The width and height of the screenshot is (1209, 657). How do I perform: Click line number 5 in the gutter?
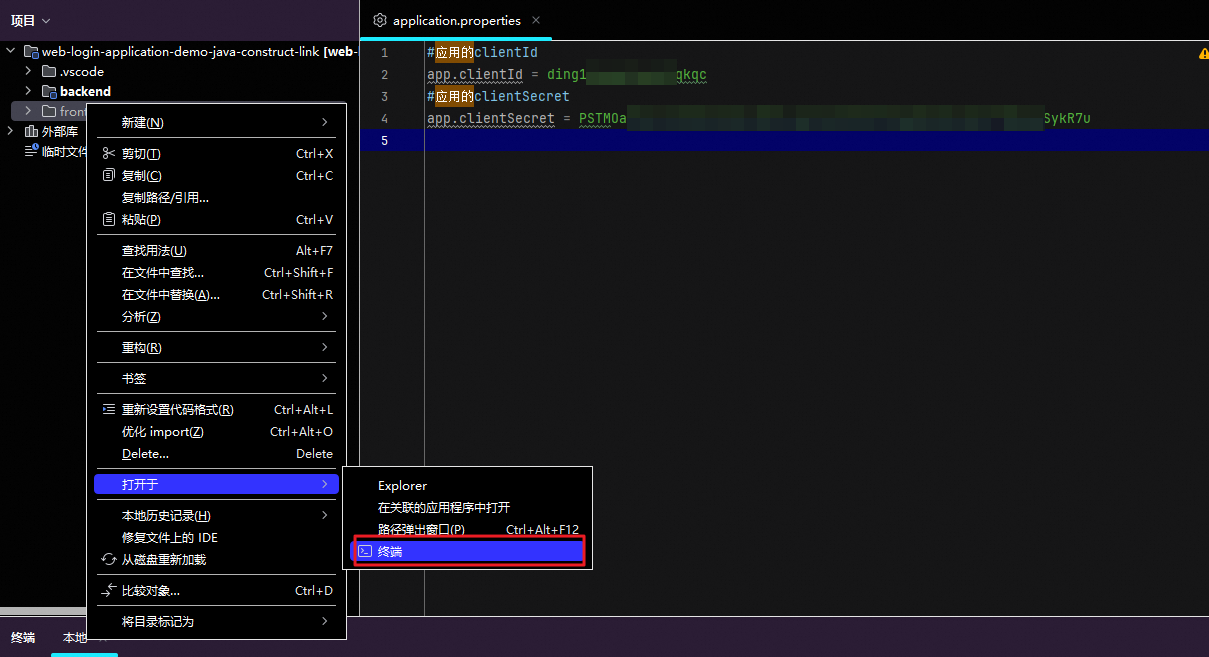[384, 141]
